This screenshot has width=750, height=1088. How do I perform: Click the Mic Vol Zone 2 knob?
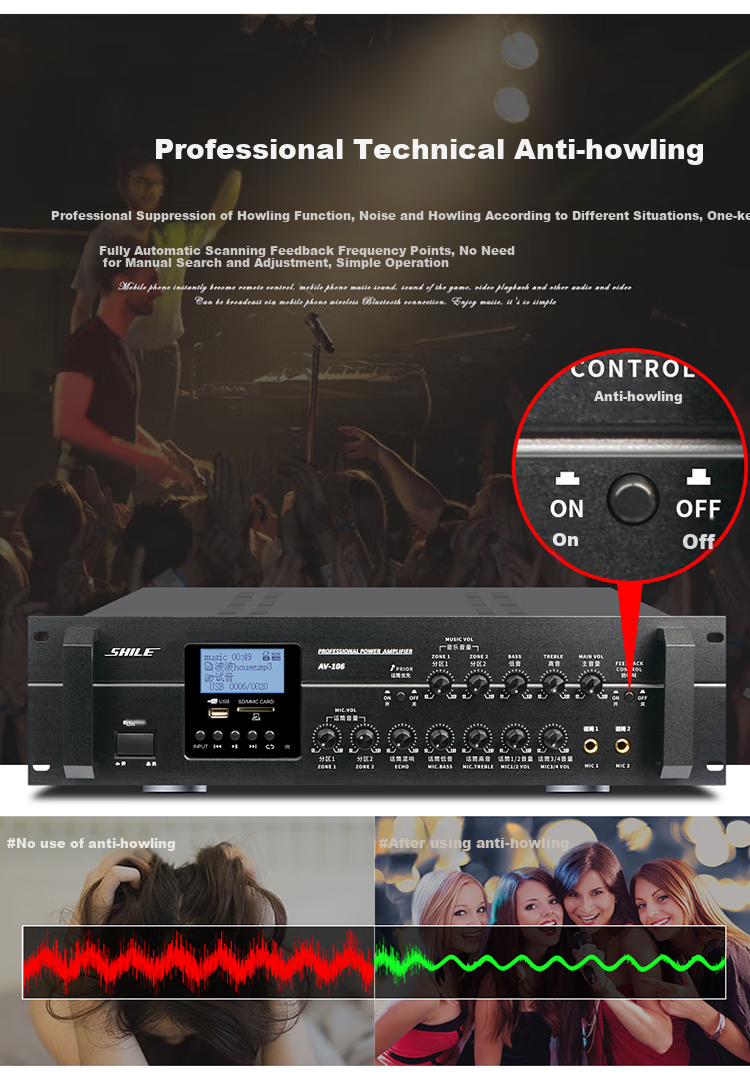coord(364,739)
